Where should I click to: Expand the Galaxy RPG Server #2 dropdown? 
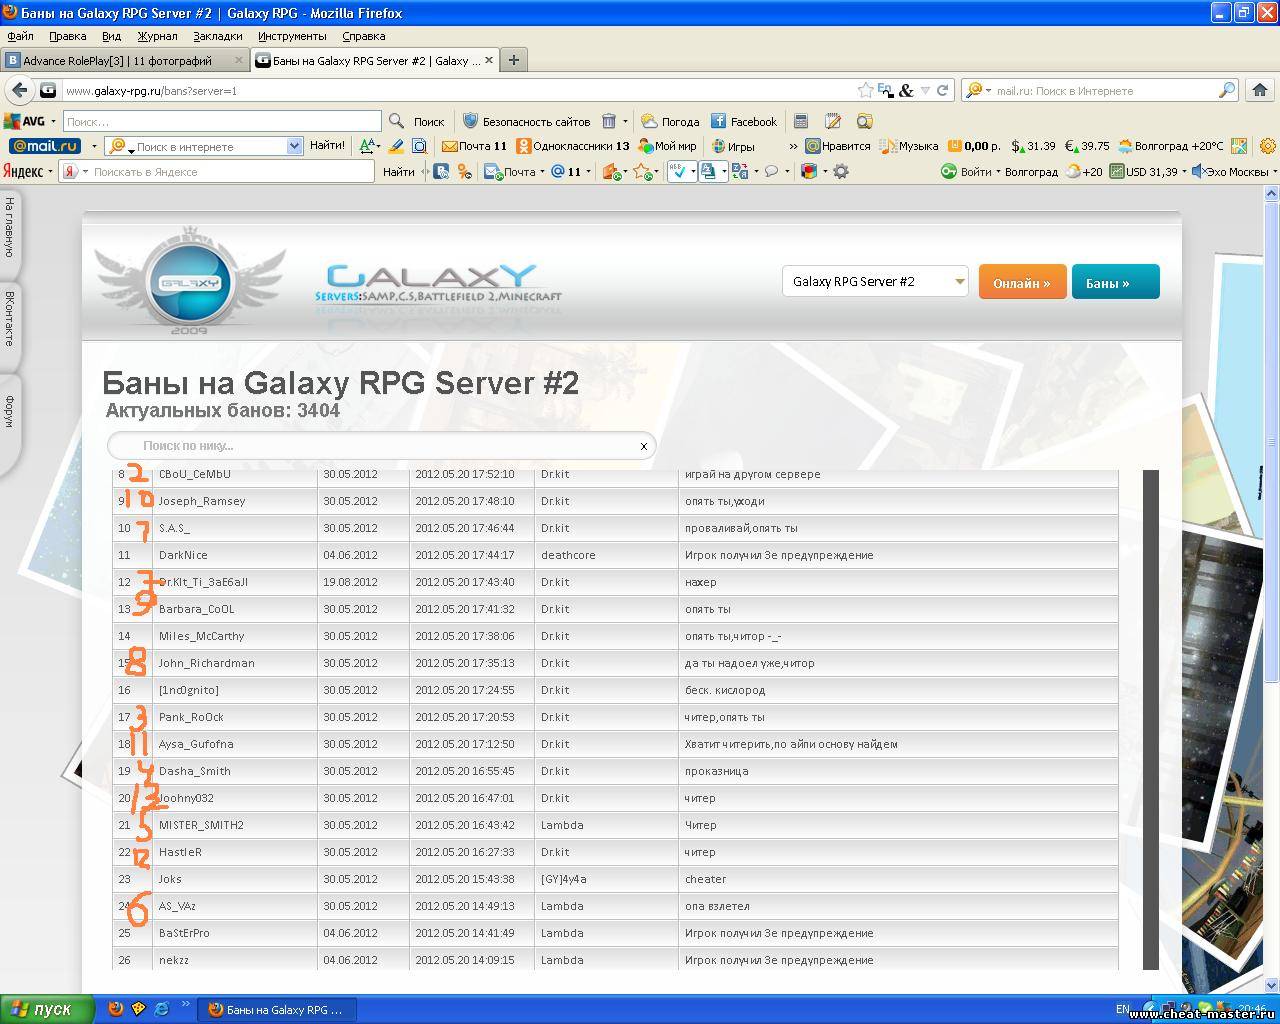pyautogui.click(x=959, y=282)
